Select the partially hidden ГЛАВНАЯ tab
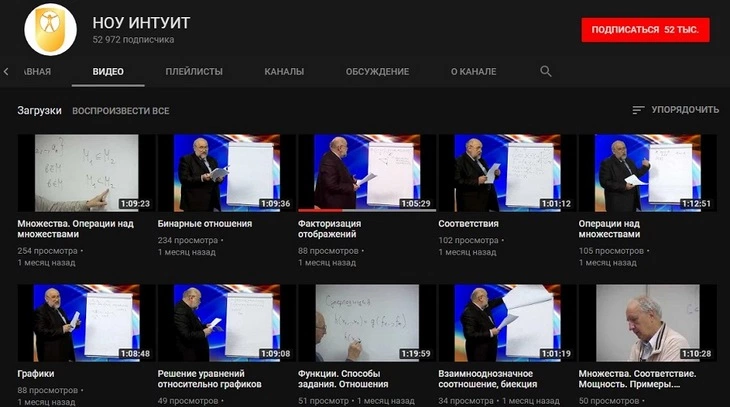The height and width of the screenshot is (407, 730). point(37,72)
